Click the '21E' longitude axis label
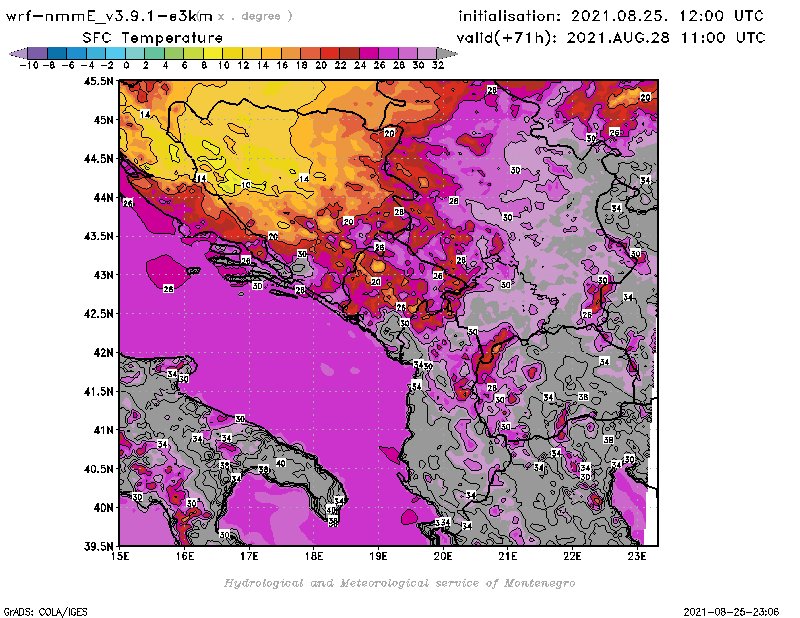 508,556
